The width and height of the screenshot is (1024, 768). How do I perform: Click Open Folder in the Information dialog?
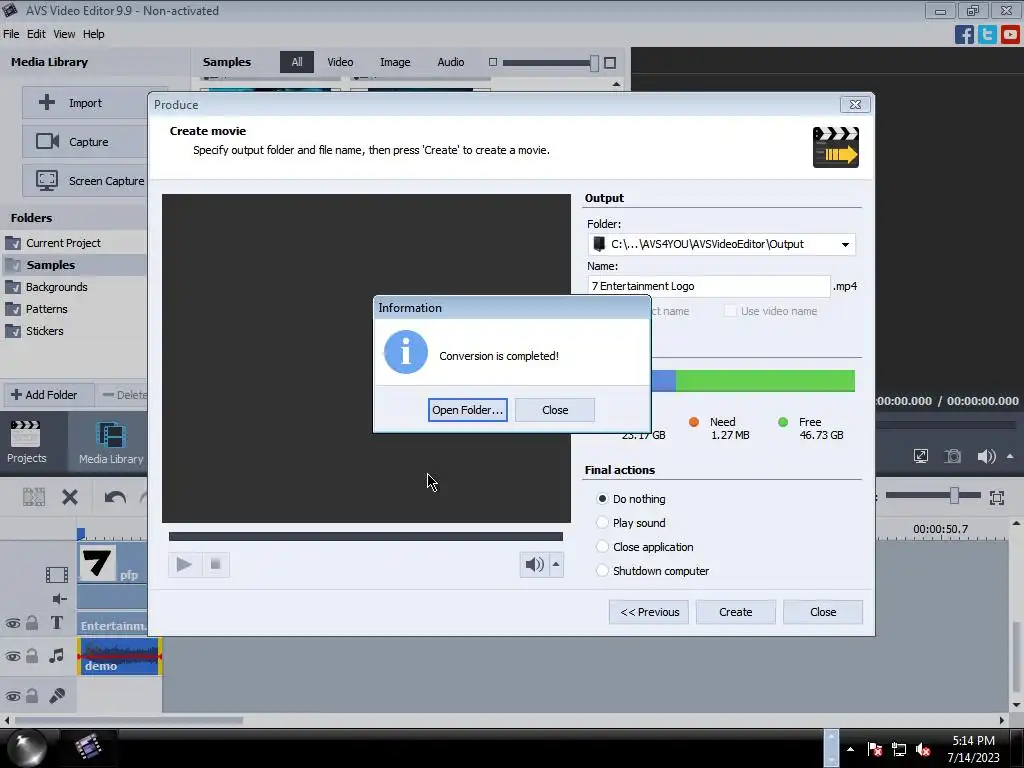click(x=468, y=410)
